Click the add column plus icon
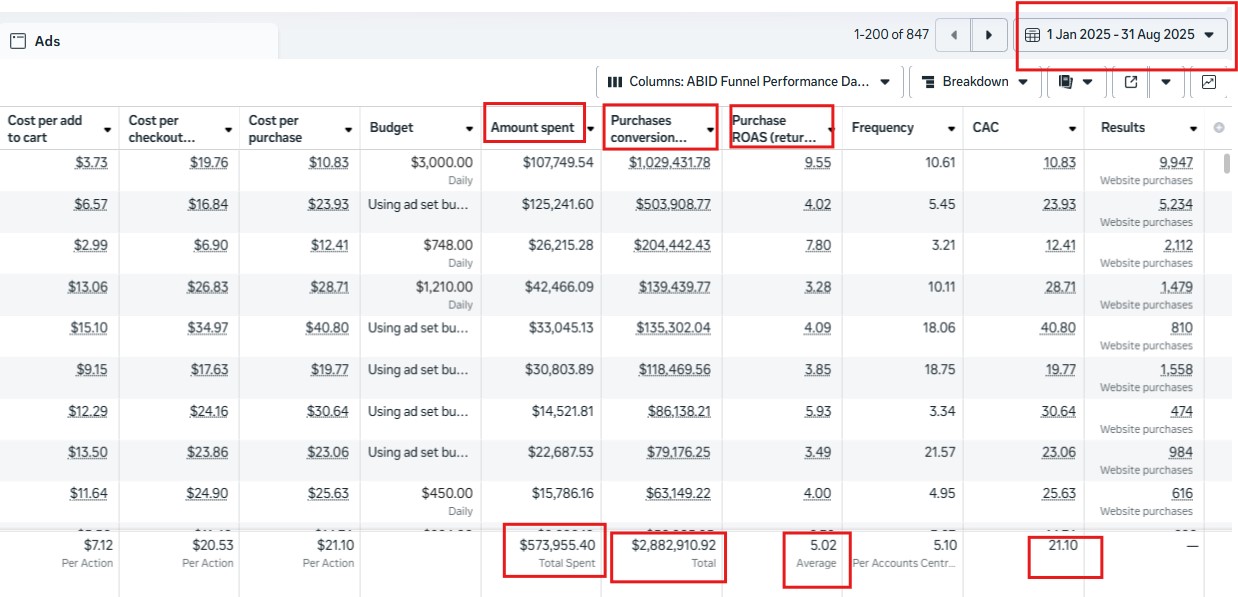 click(1218, 128)
